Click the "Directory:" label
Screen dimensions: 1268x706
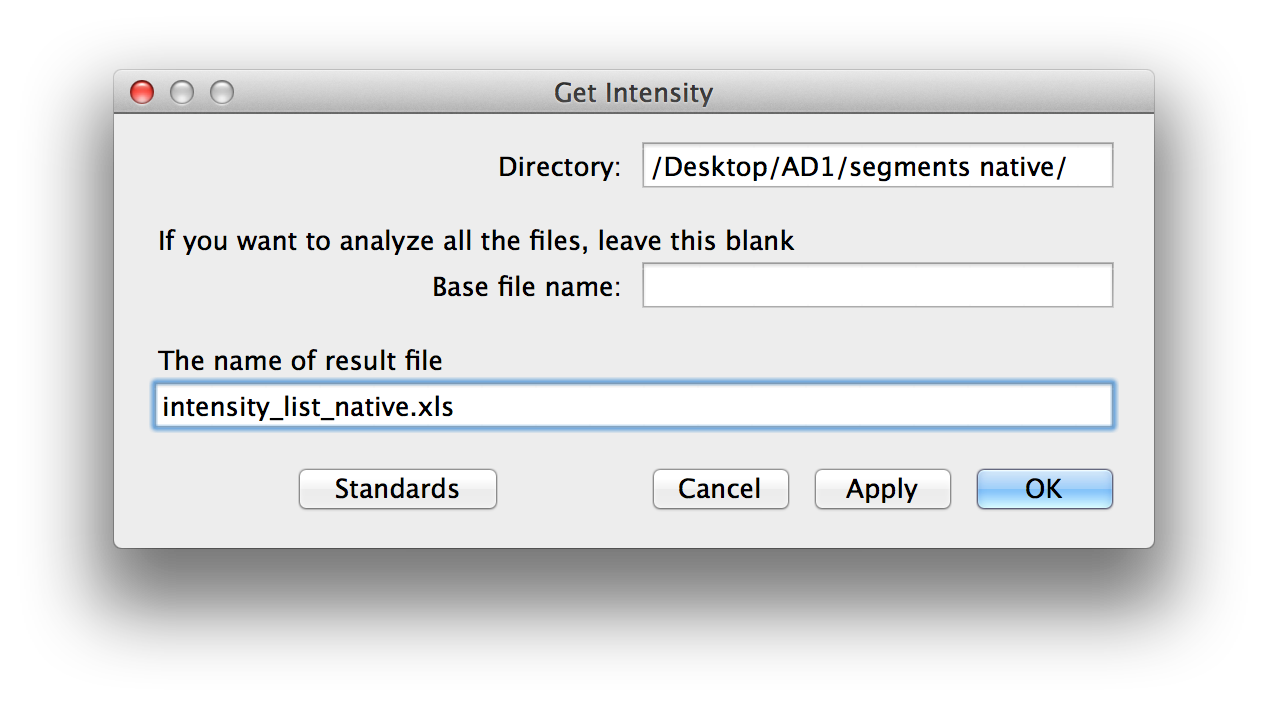560,167
